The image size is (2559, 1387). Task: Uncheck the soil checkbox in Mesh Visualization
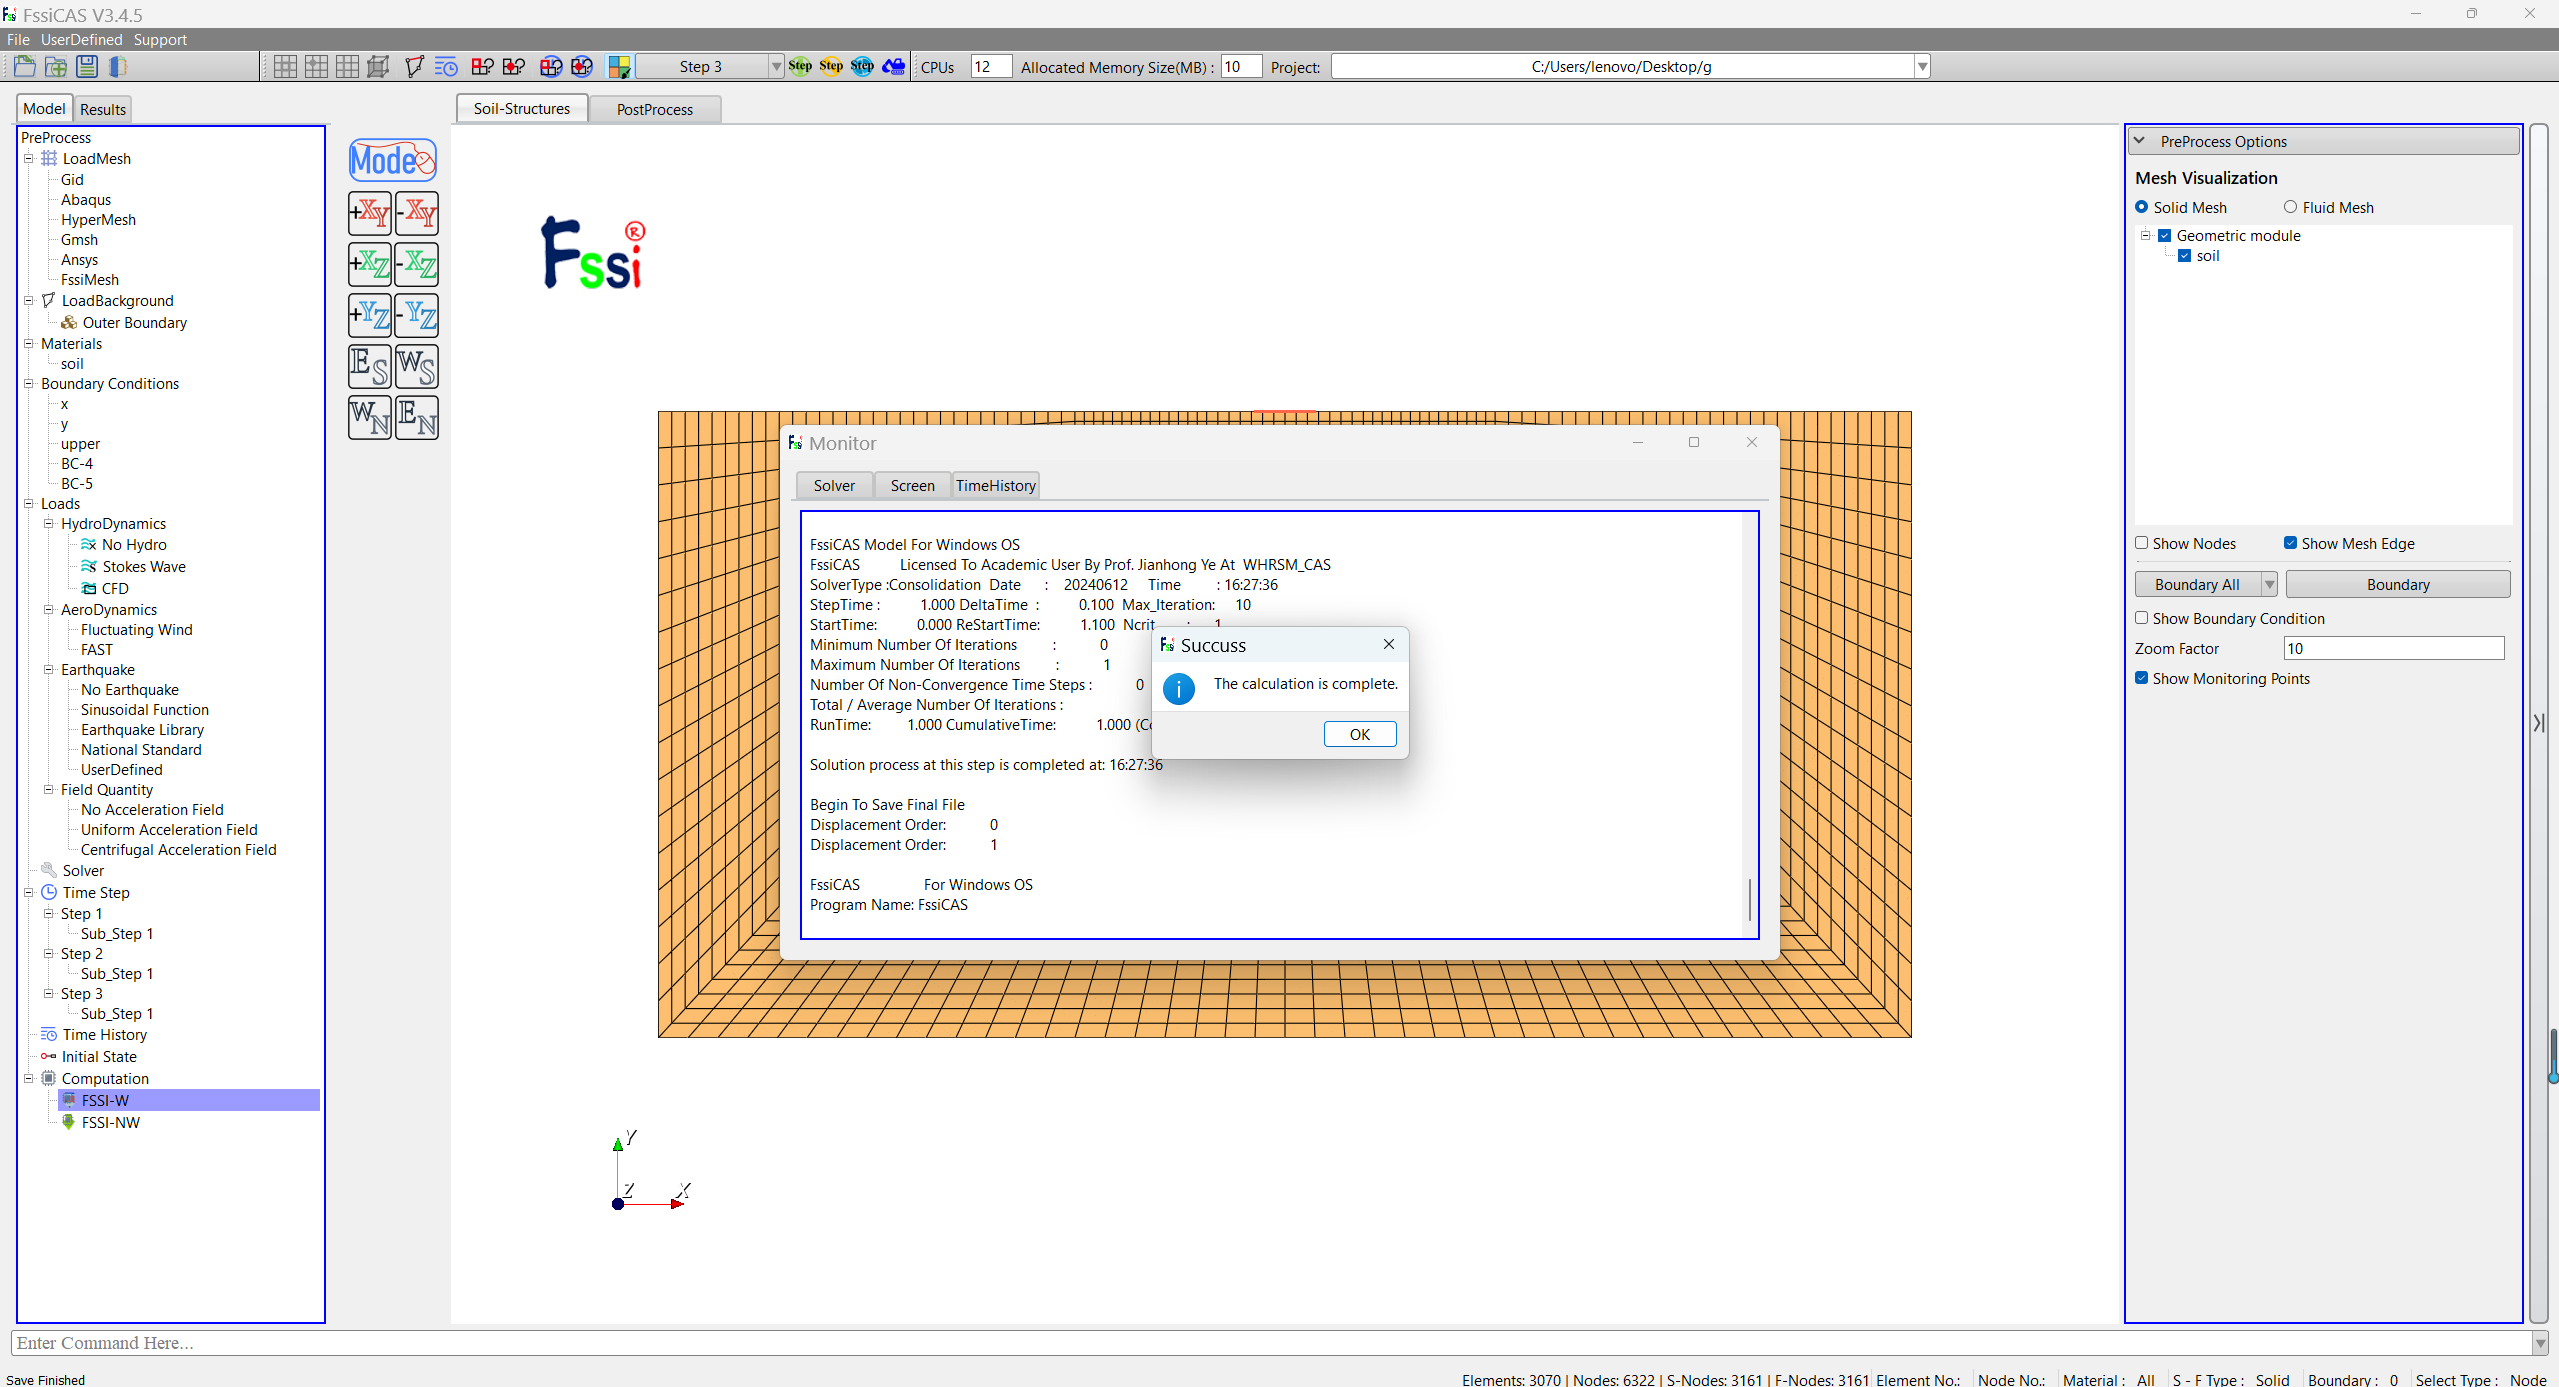point(2184,256)
